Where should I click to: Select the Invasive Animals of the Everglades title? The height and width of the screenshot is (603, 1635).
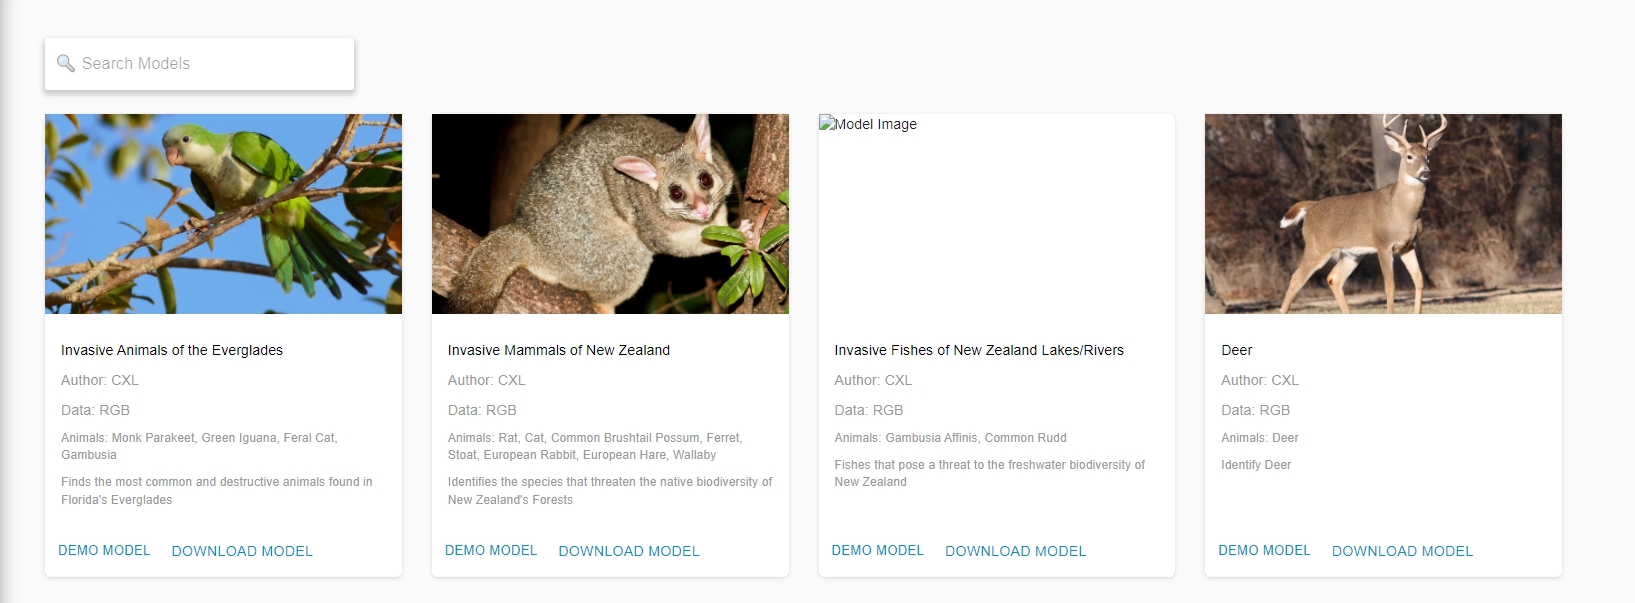[x=172, y=350]
